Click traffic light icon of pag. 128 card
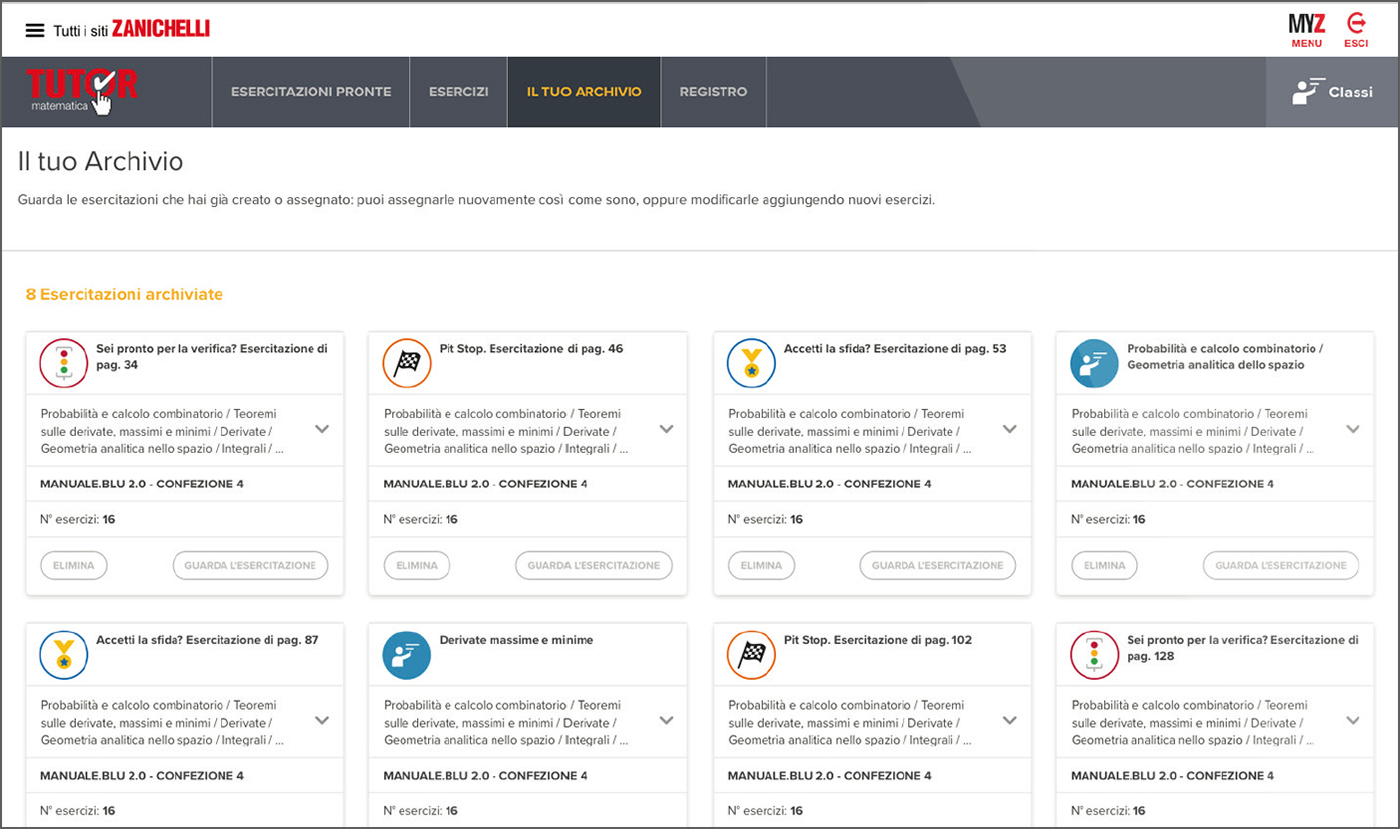Screen dimensions: 1400x829 pos(1094,655)
